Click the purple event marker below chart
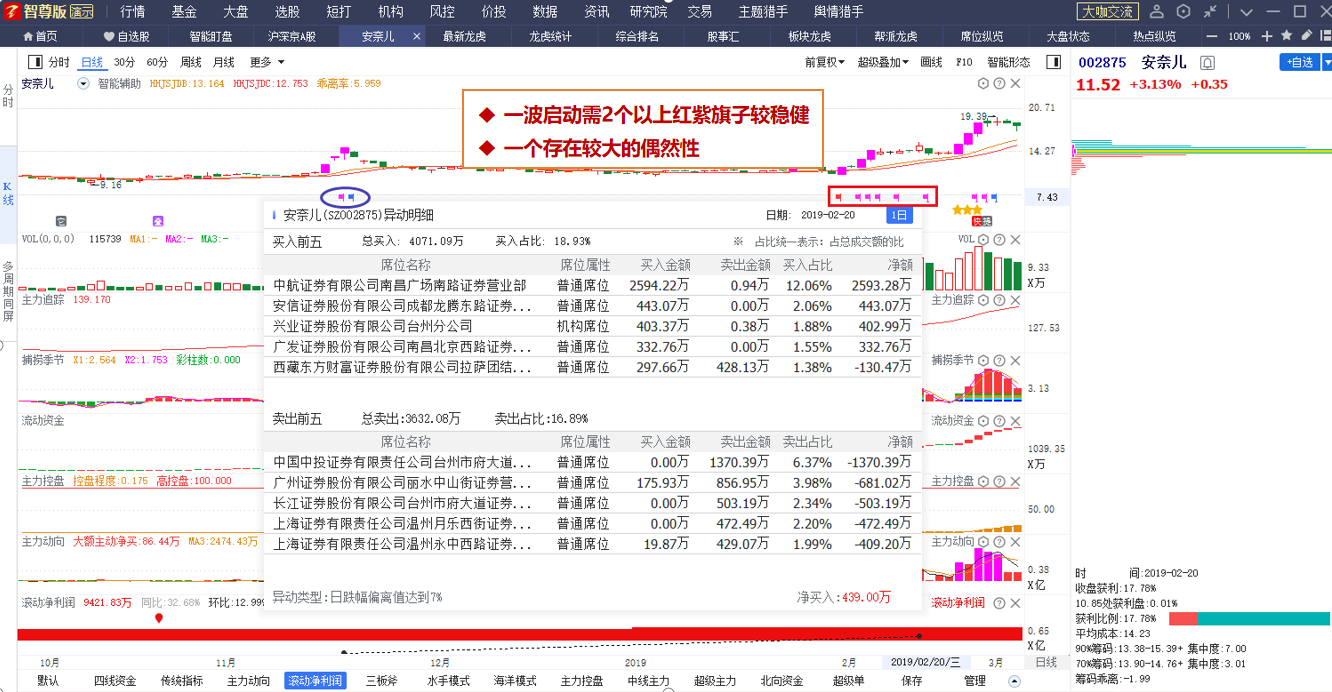 [157, 221]
